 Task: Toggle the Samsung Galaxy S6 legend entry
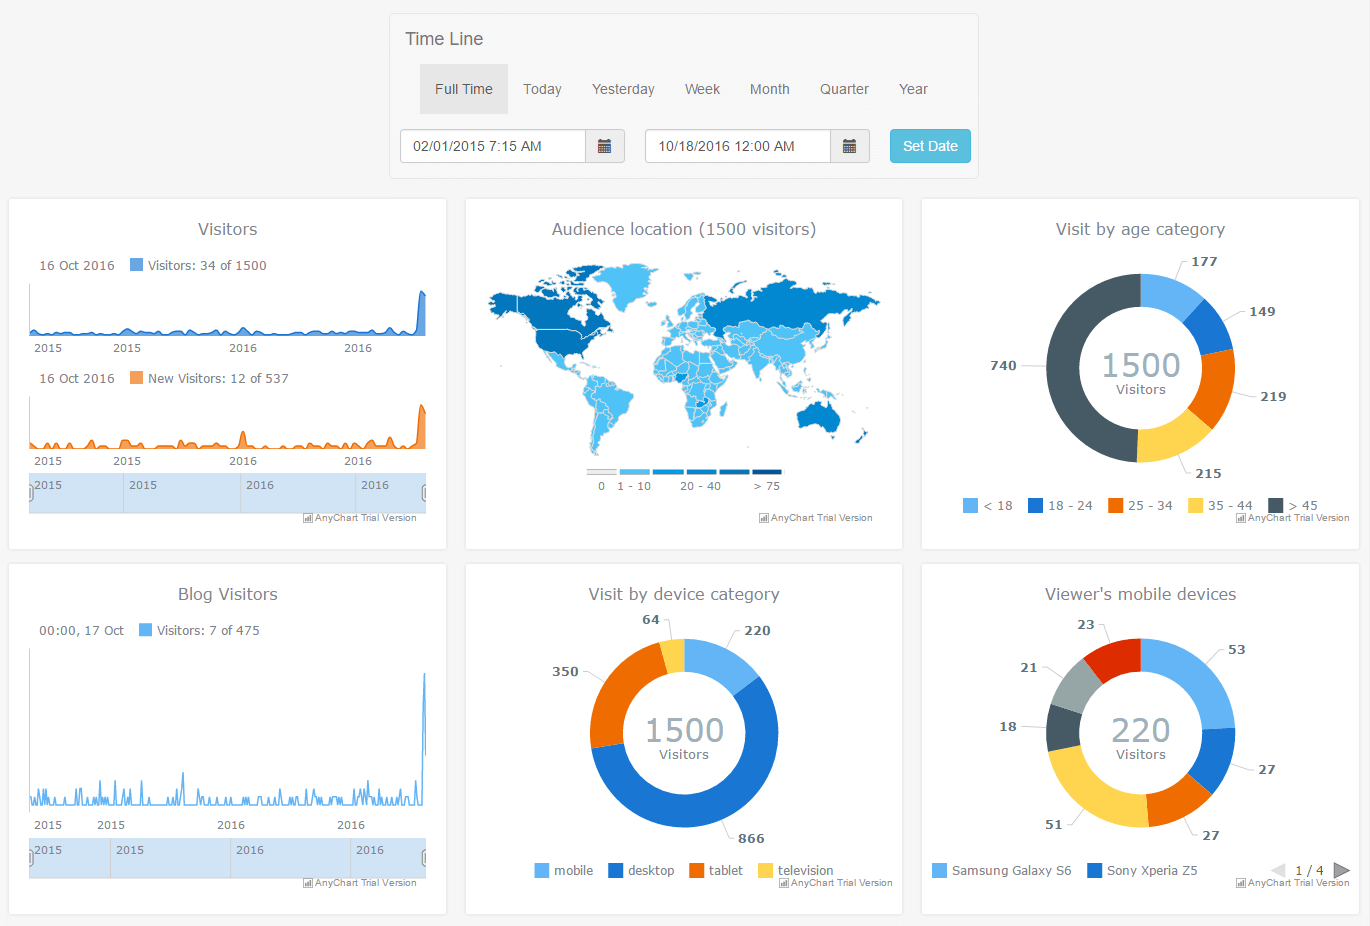tap(1001, 870)
